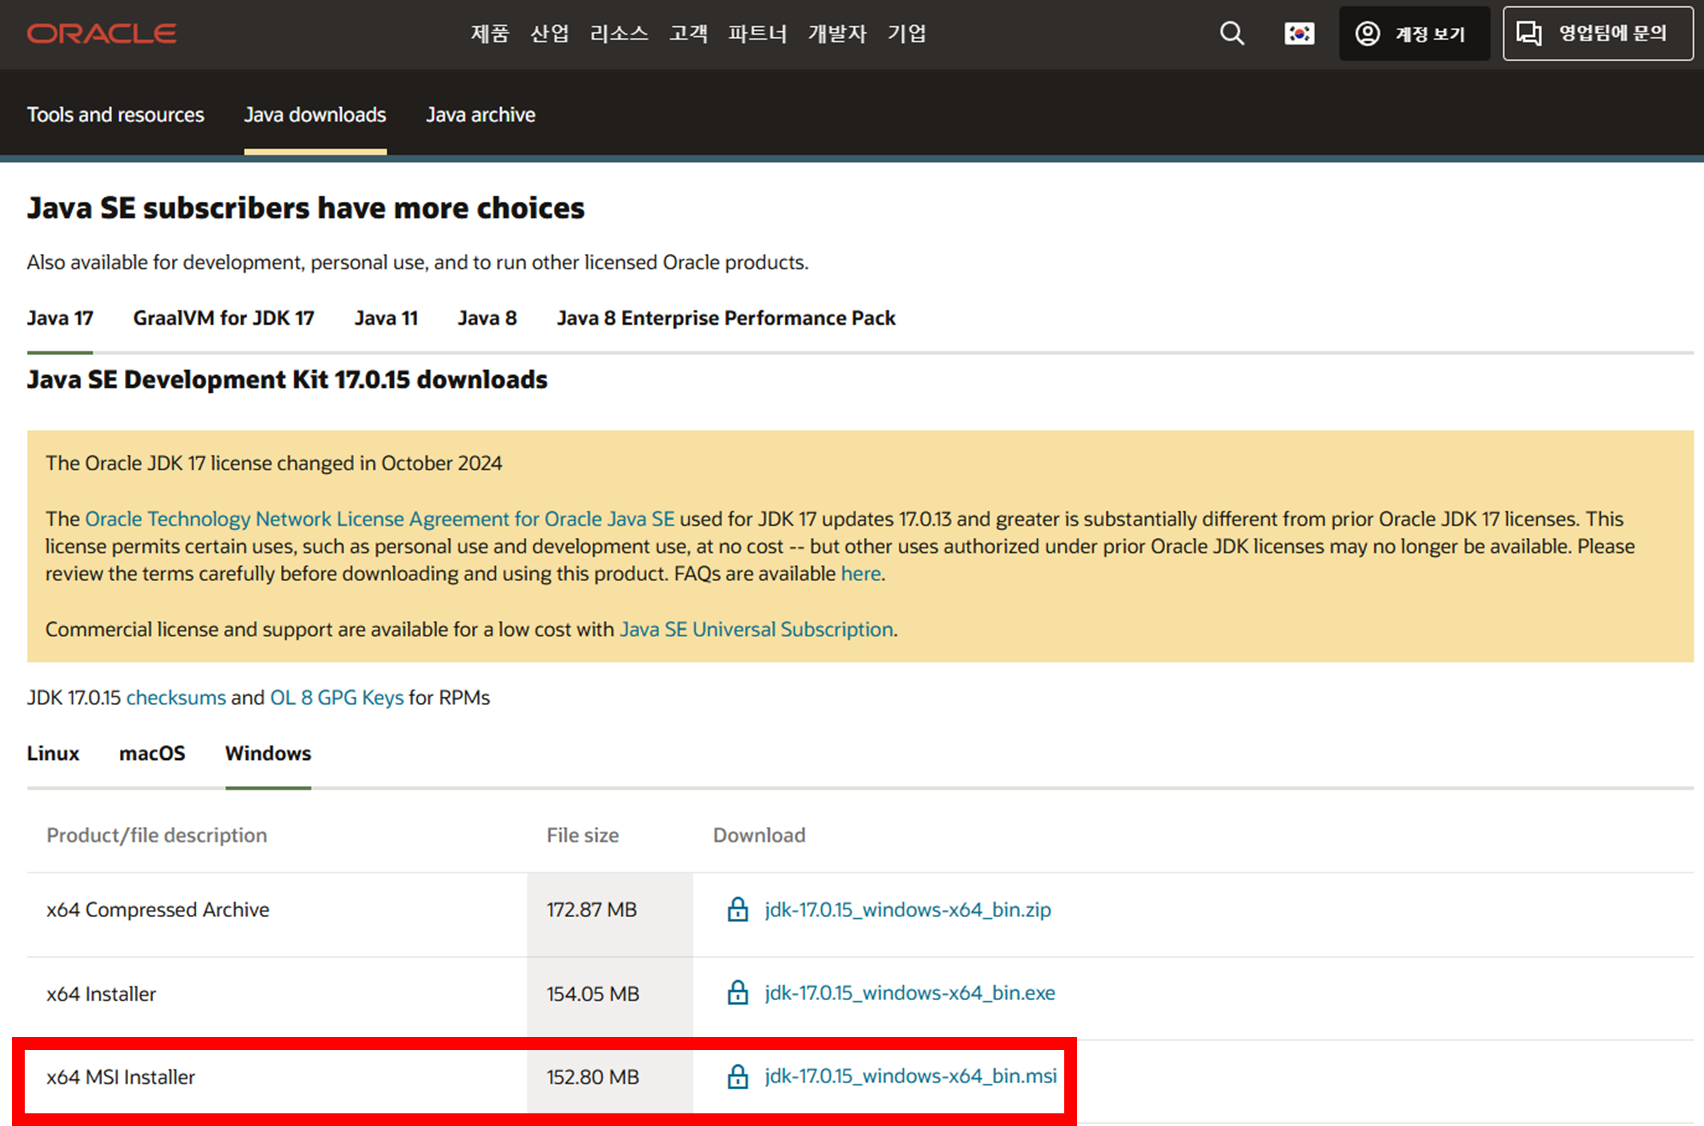Go to Tools and resources tab
This screenshot has height=1126, width=1704.
(x=115, y=115)
